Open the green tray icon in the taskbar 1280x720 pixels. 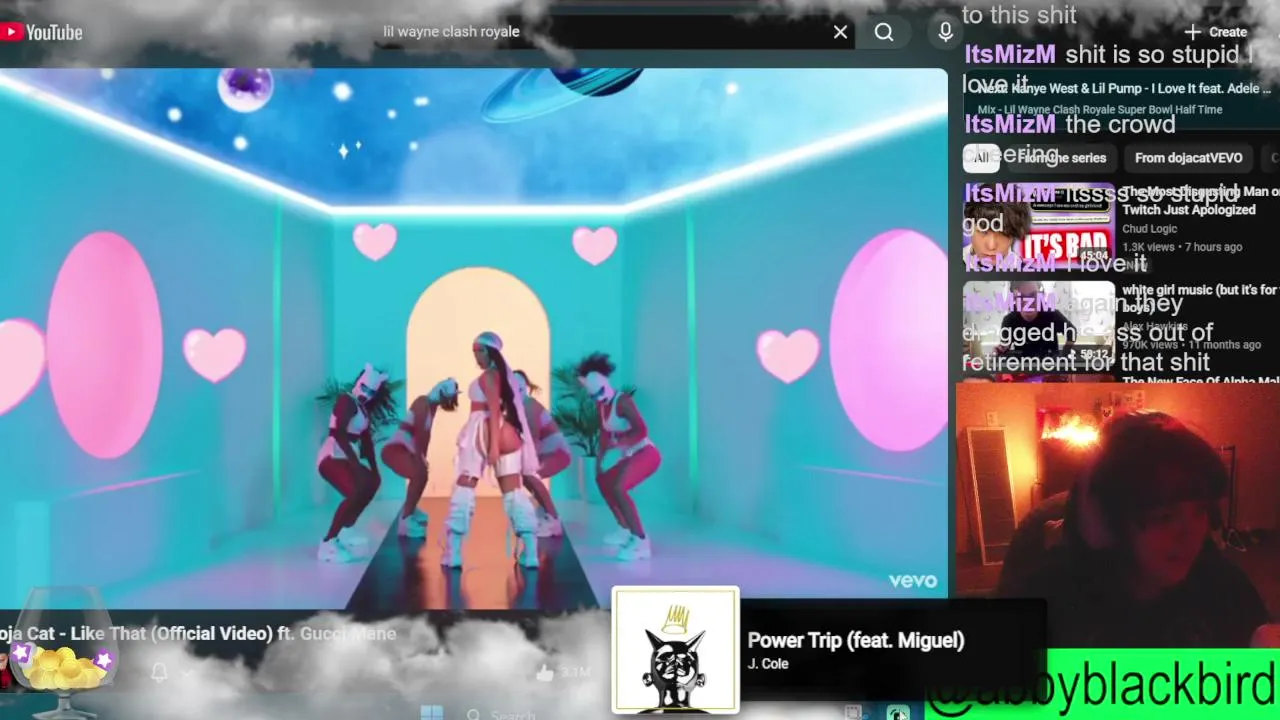898,714
